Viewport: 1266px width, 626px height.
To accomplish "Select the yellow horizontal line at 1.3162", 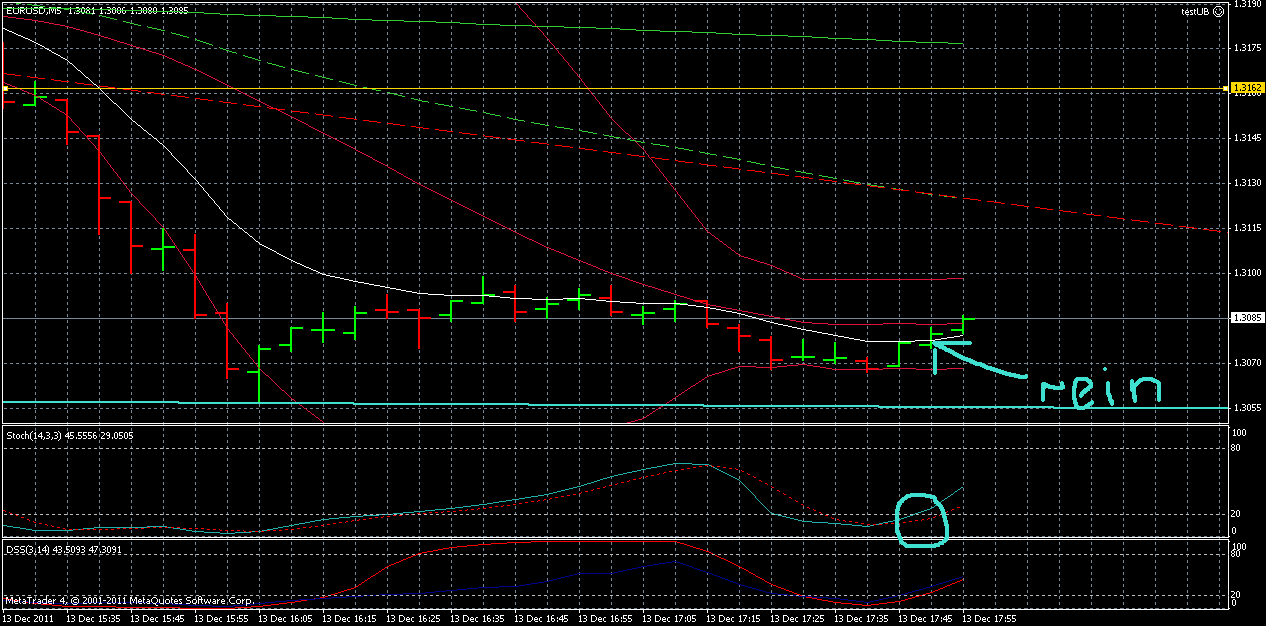I will click(600, 88).
